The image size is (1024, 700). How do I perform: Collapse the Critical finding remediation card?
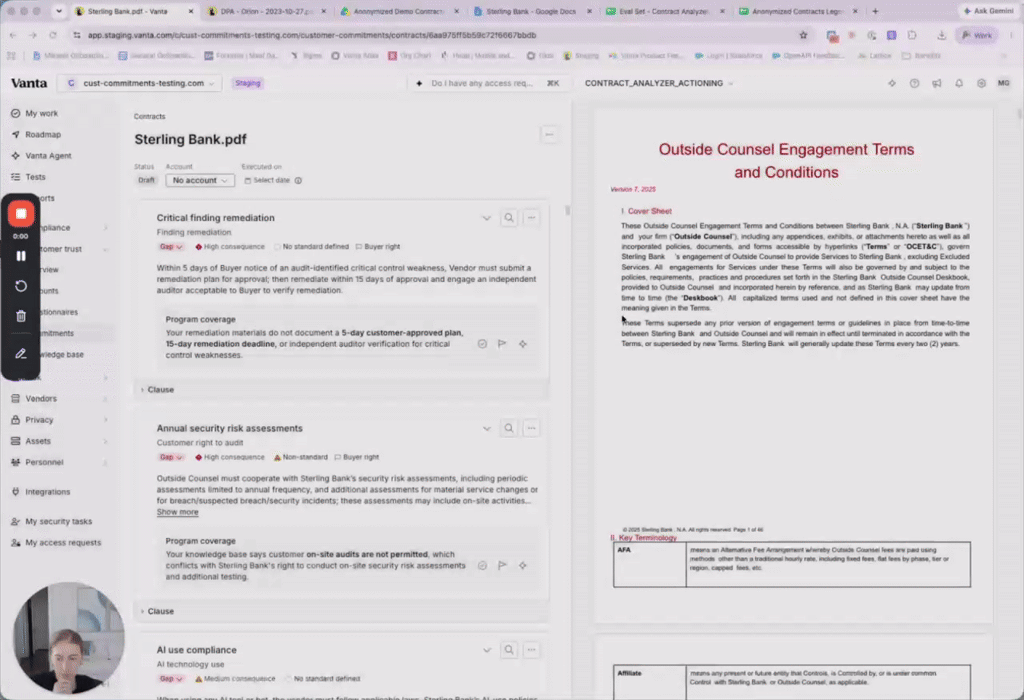[x=487, y=218]
